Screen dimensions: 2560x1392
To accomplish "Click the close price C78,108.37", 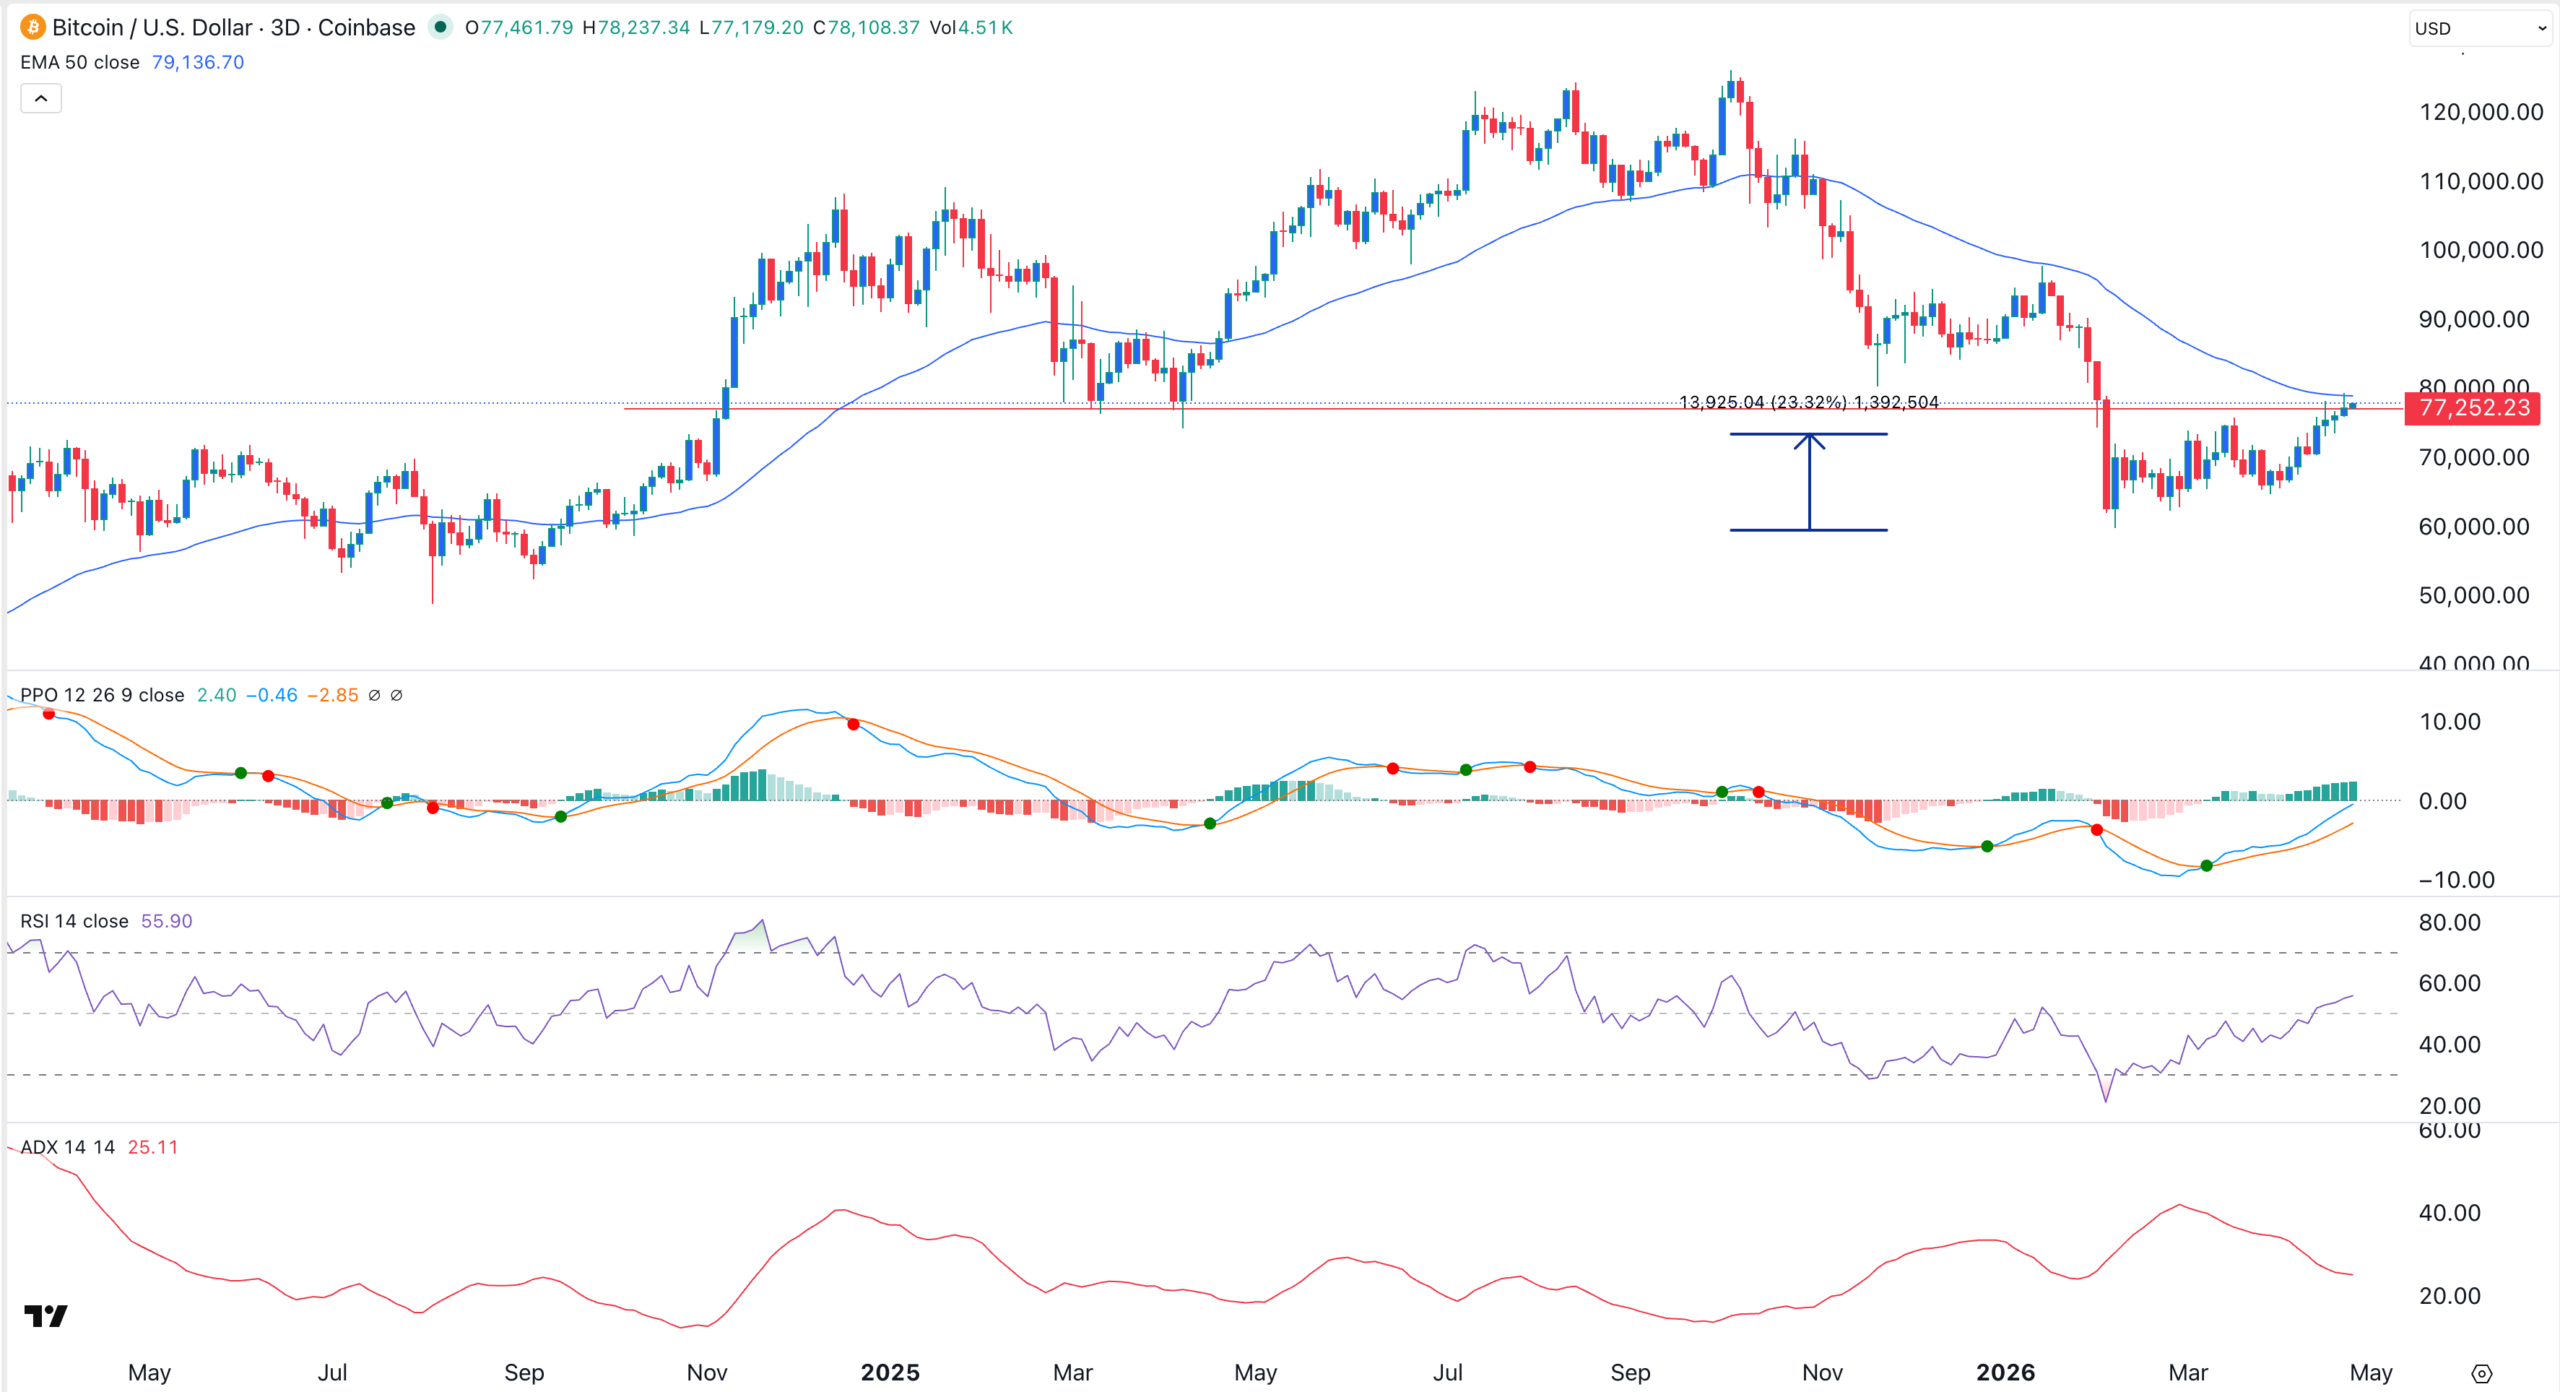I will click(866, 27).
